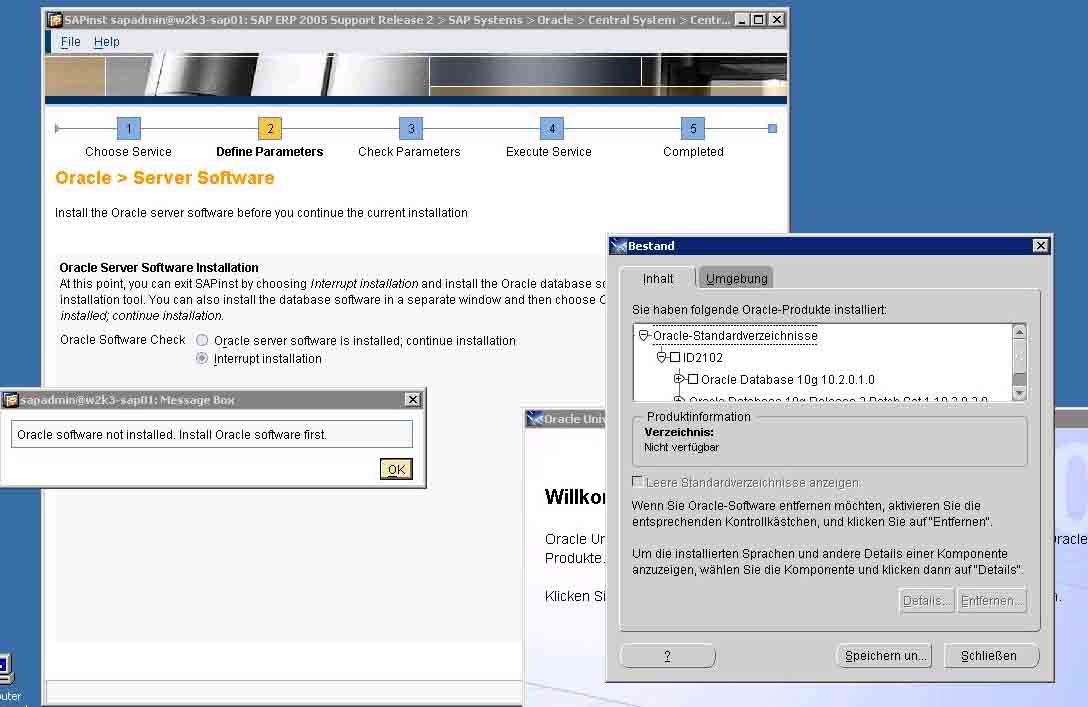Click step 1 Choose Service marker
The height and width of the screenshot is (707, 1088).
[129, 128]
